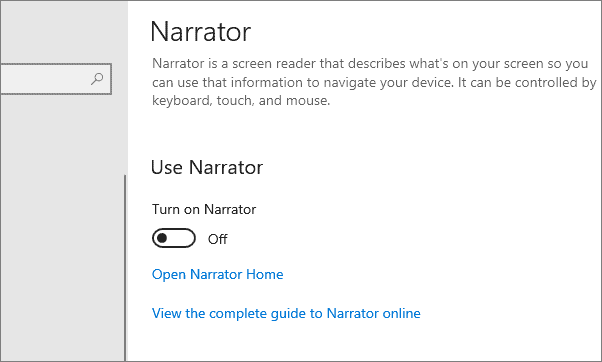Select the "Turn on Narrator" label text

click(x=204, y=209)
